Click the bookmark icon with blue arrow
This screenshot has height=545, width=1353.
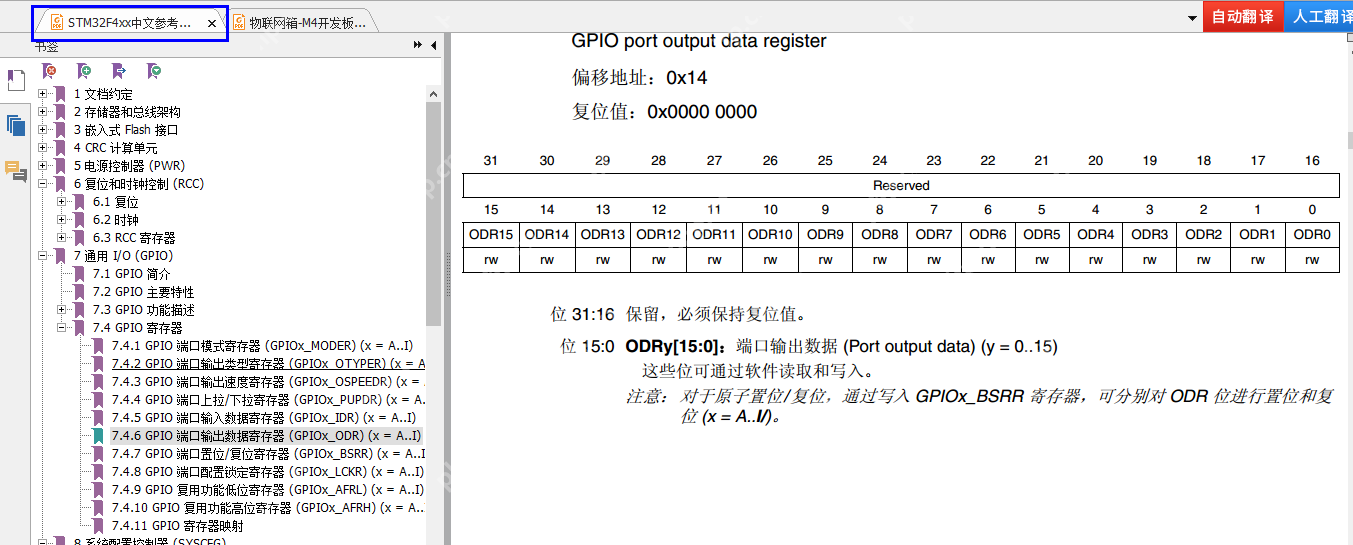(119, 71)
